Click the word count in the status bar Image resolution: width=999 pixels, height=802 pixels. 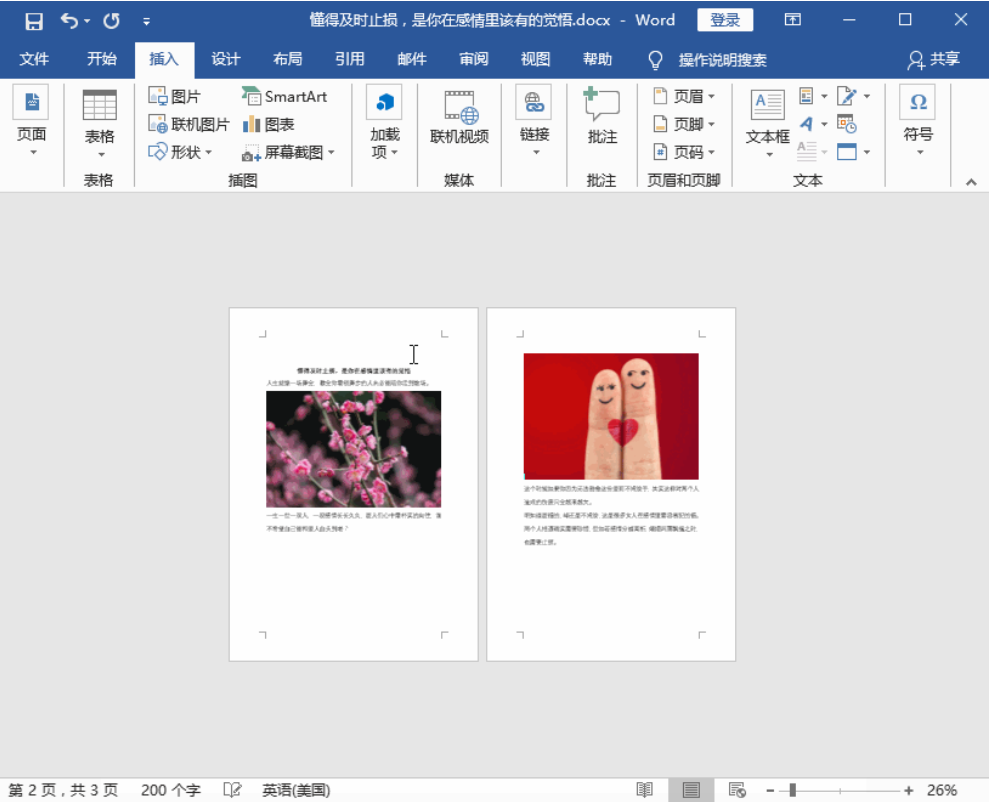(x=170, y=790)
